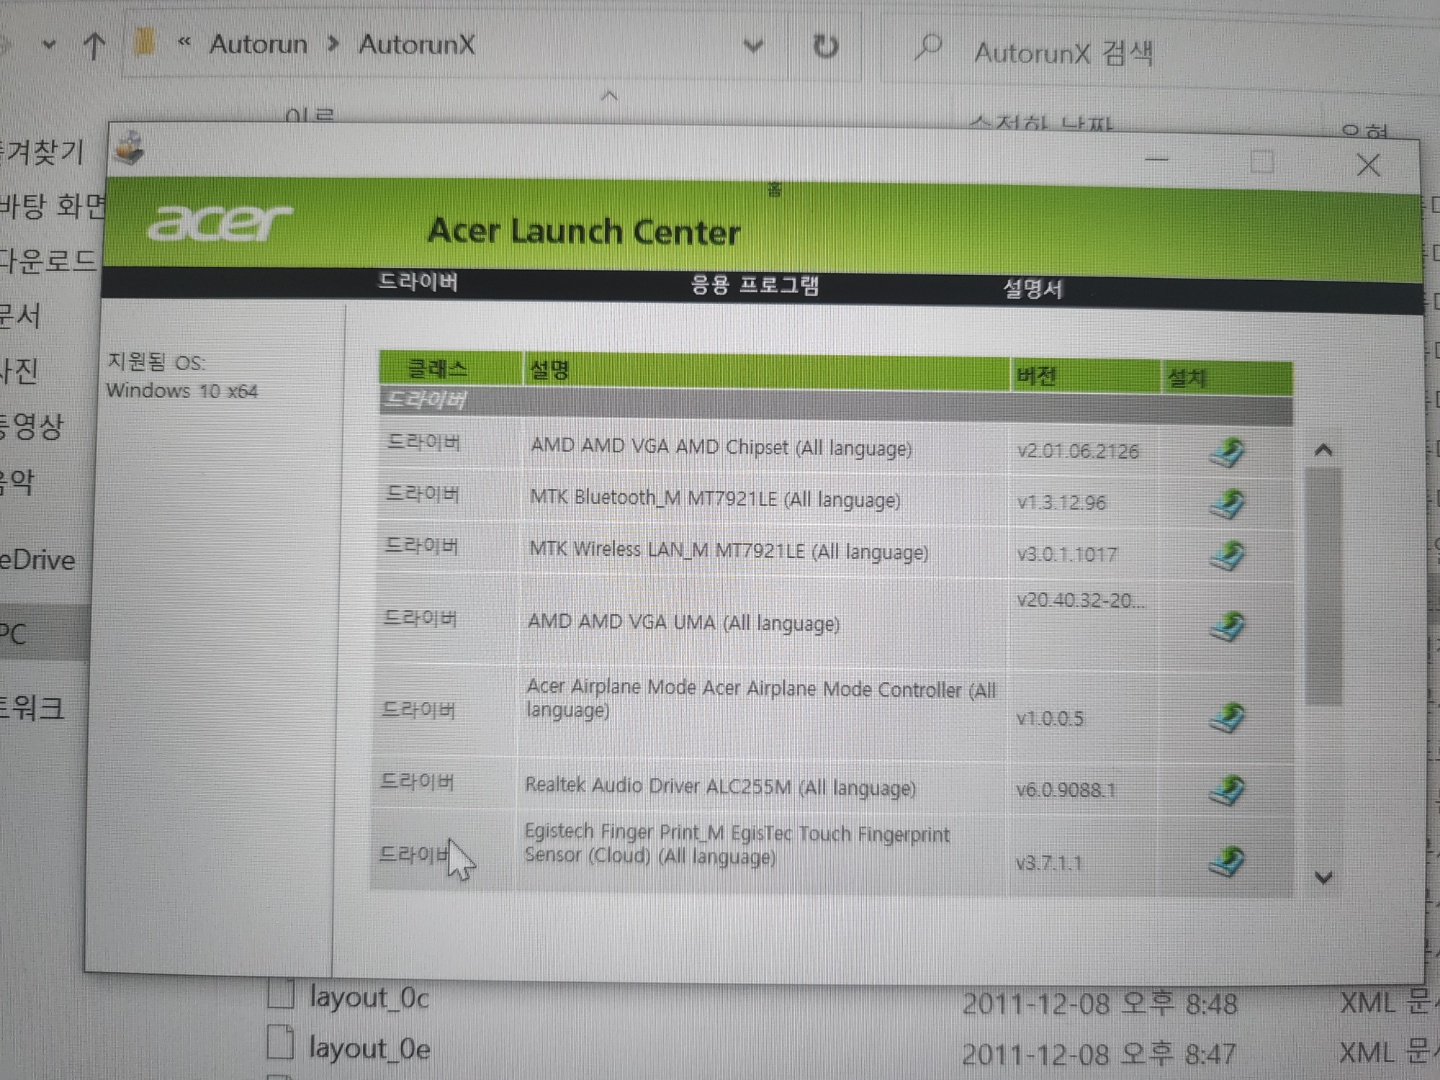This screenshot has width=1440, height=1080.
Task: Install the AMD Chipset driver
Action: click(x=1227, y=452)
